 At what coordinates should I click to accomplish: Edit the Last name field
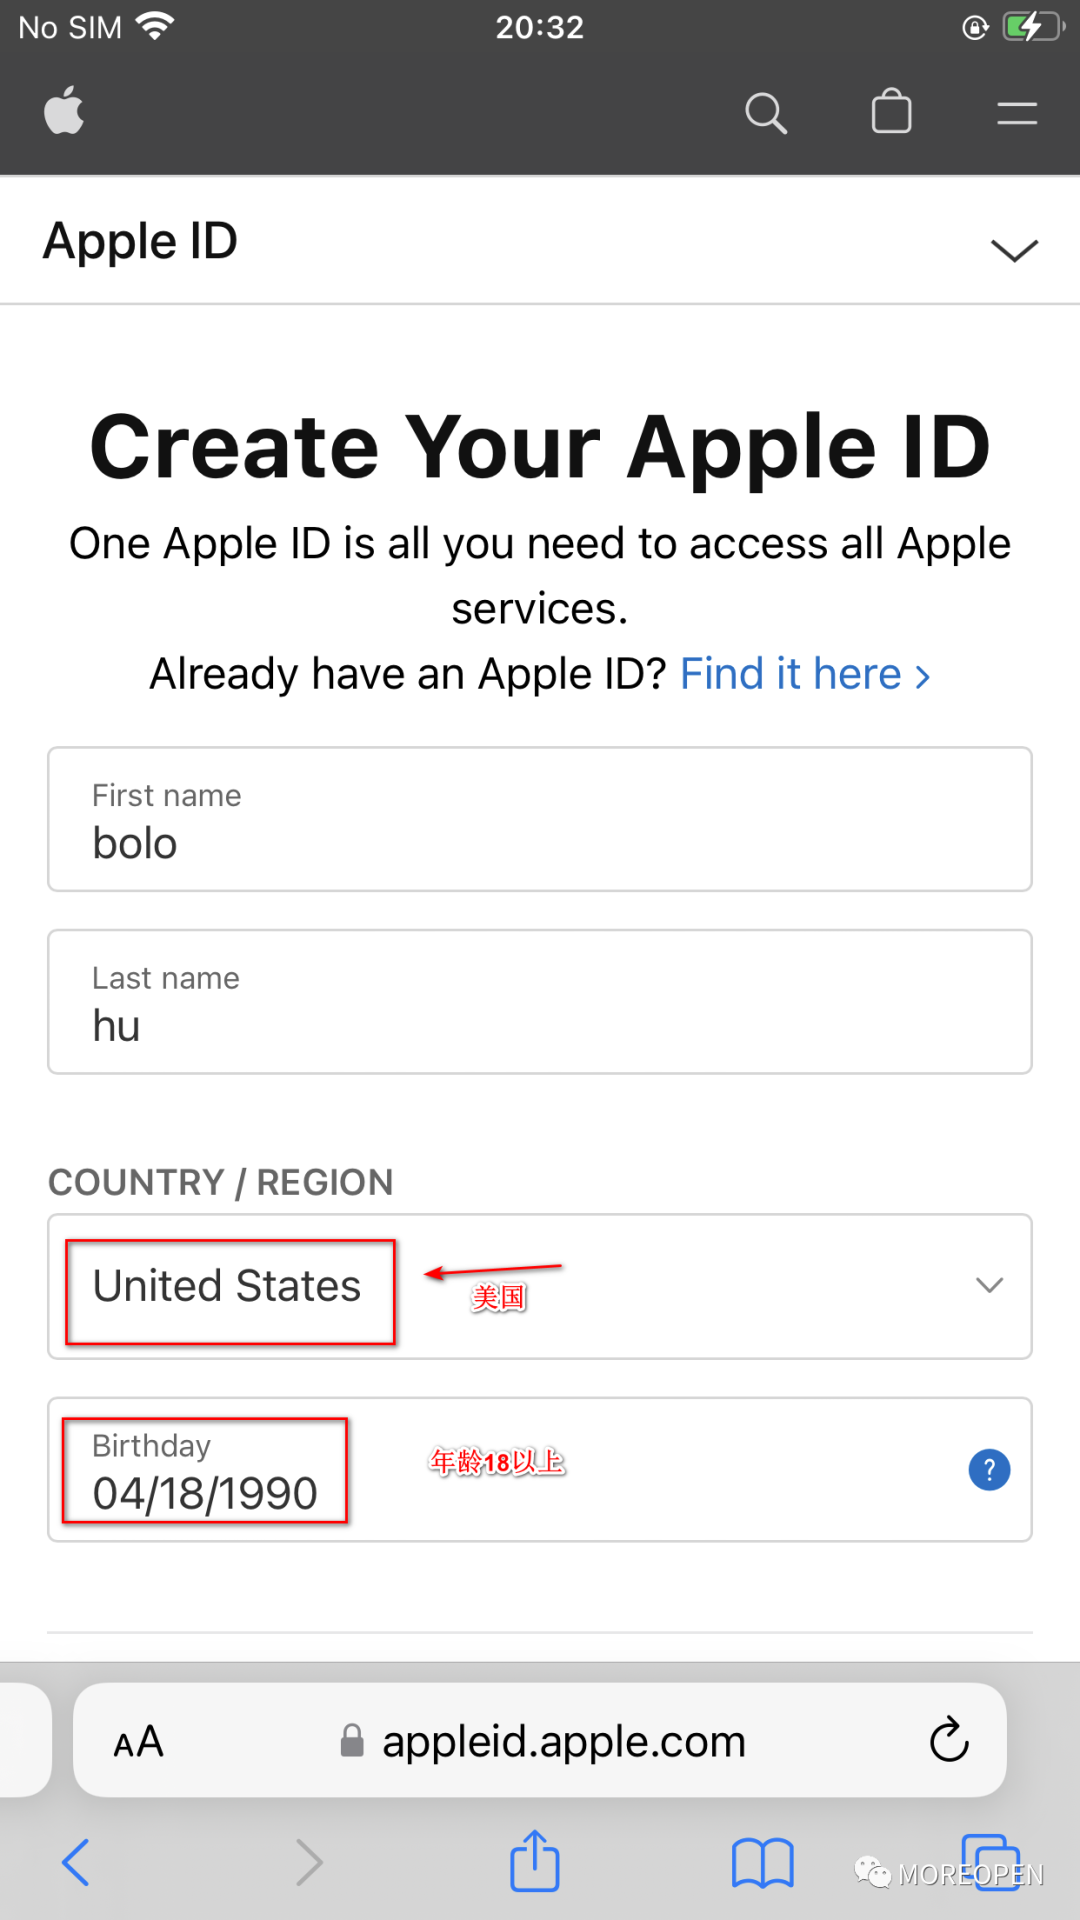coord(540,1002)
